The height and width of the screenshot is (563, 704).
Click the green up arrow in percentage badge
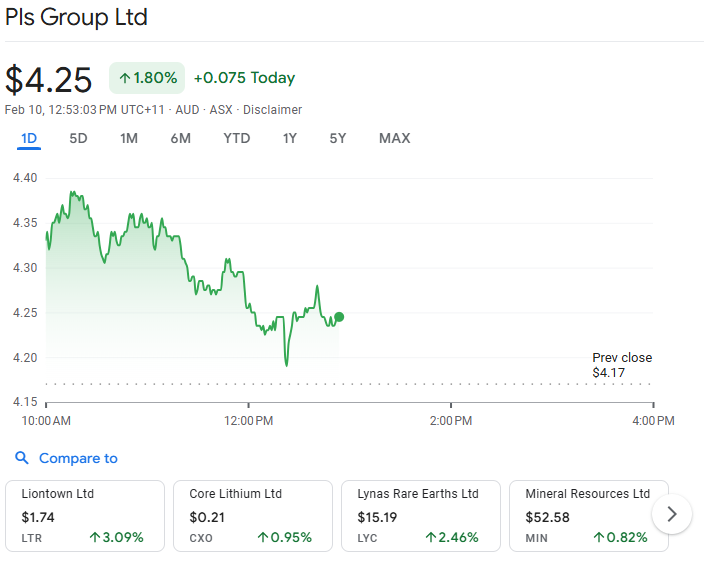coord(125,77)
